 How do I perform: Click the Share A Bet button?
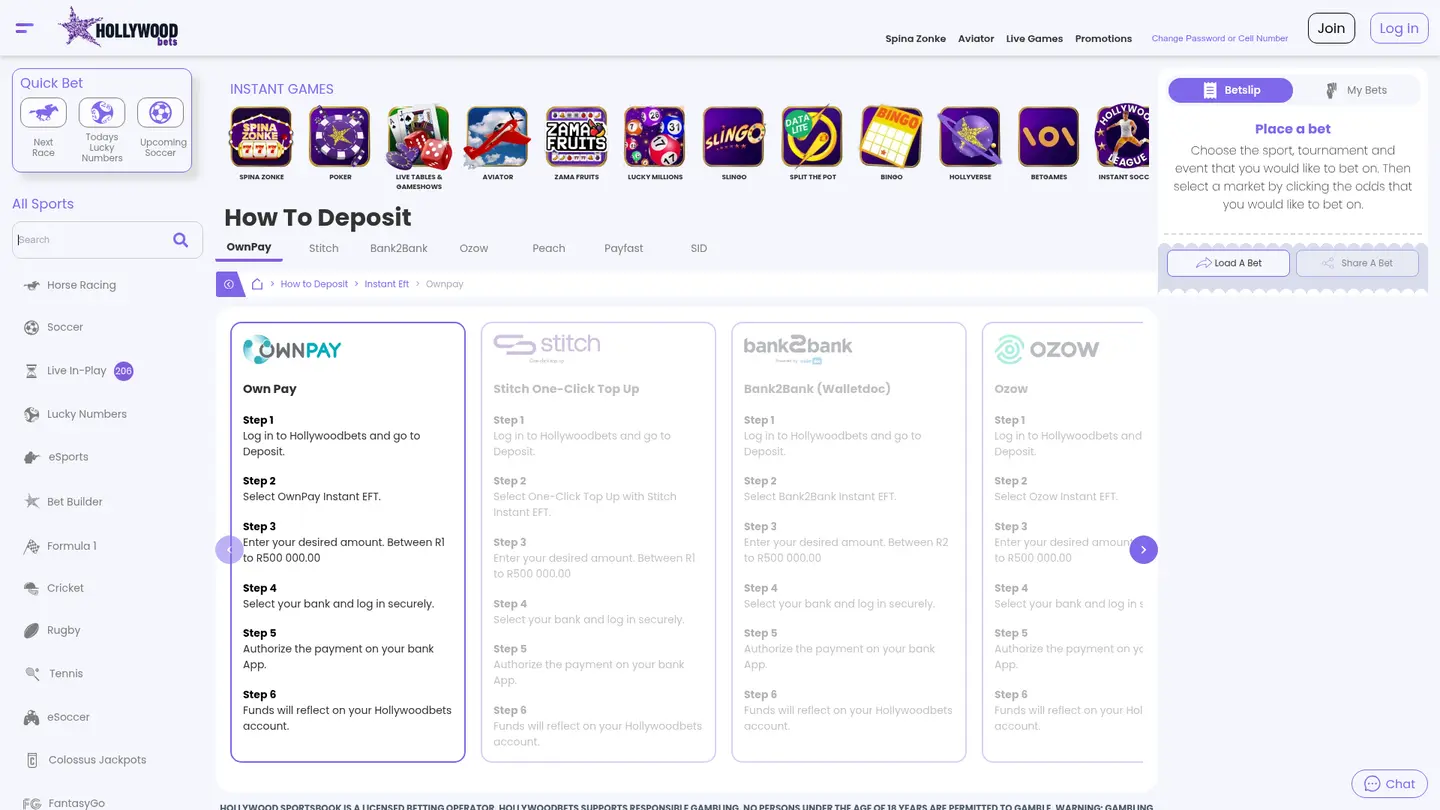pyautogui.click(x=1357, y=263)
